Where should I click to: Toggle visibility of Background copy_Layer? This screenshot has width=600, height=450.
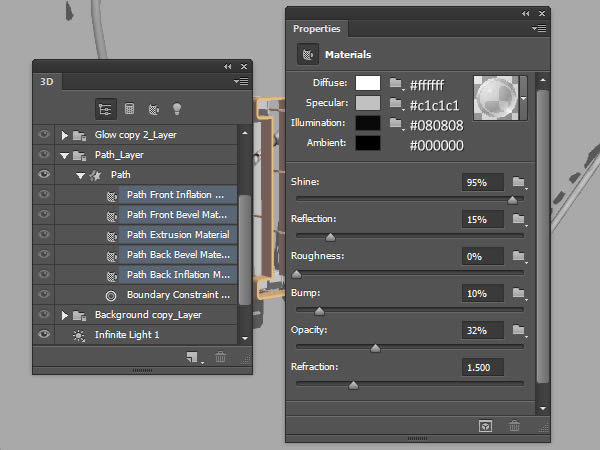coord(44,314)
